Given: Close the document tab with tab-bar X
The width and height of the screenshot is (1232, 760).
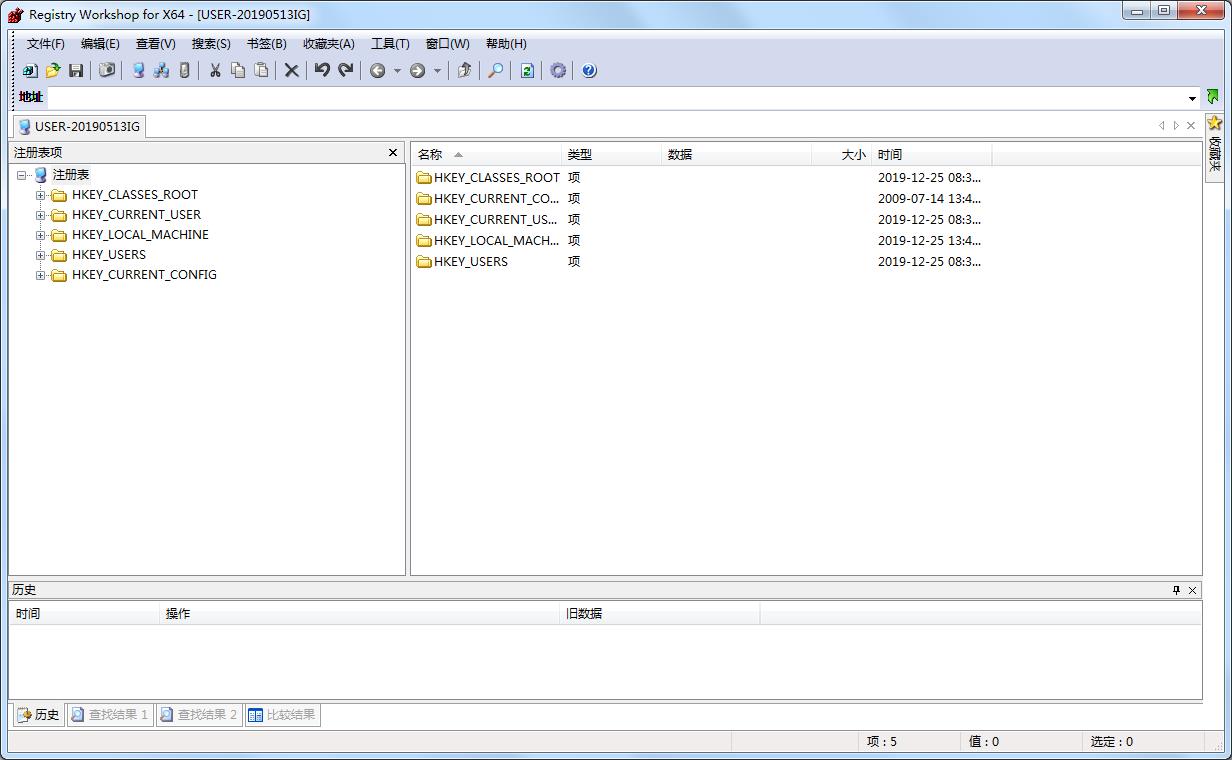Looking at the screenshot, I should click(x=1191, y=126).
